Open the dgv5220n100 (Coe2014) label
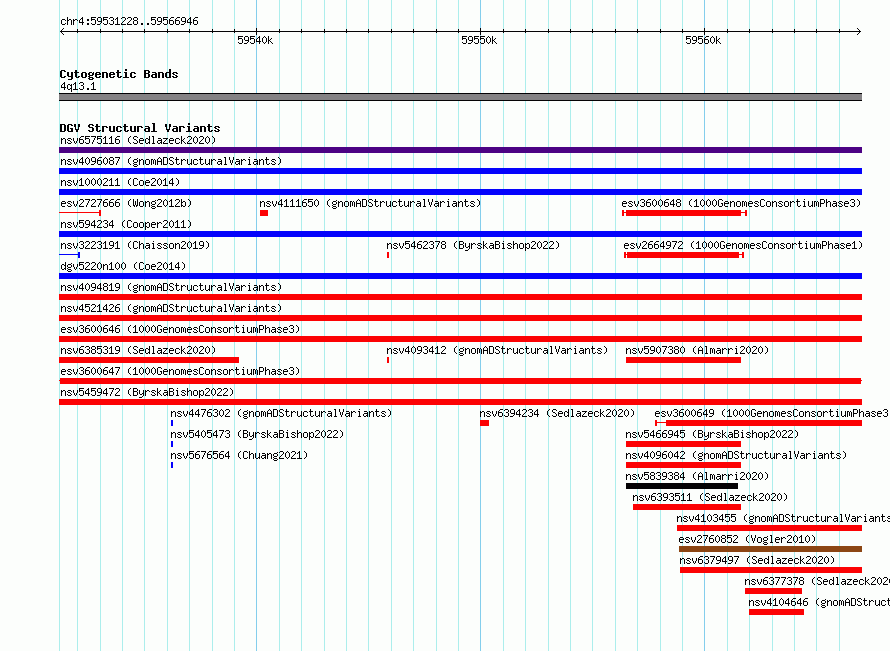This screenshot has width=890, height=651. (x=123, y=266)
